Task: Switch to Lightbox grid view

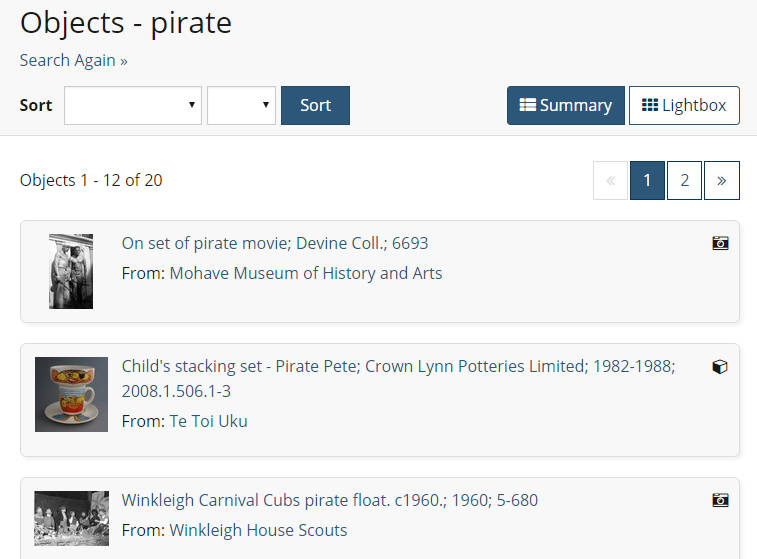Action: [x=684, y=105]
